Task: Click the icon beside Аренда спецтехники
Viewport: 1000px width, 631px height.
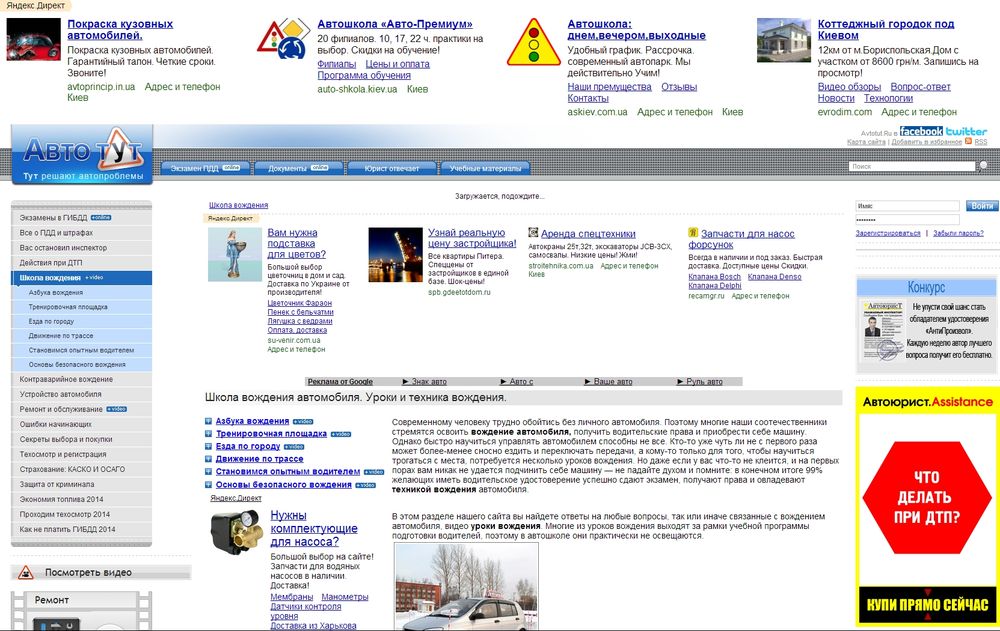Action: click(x=533, y=233)
